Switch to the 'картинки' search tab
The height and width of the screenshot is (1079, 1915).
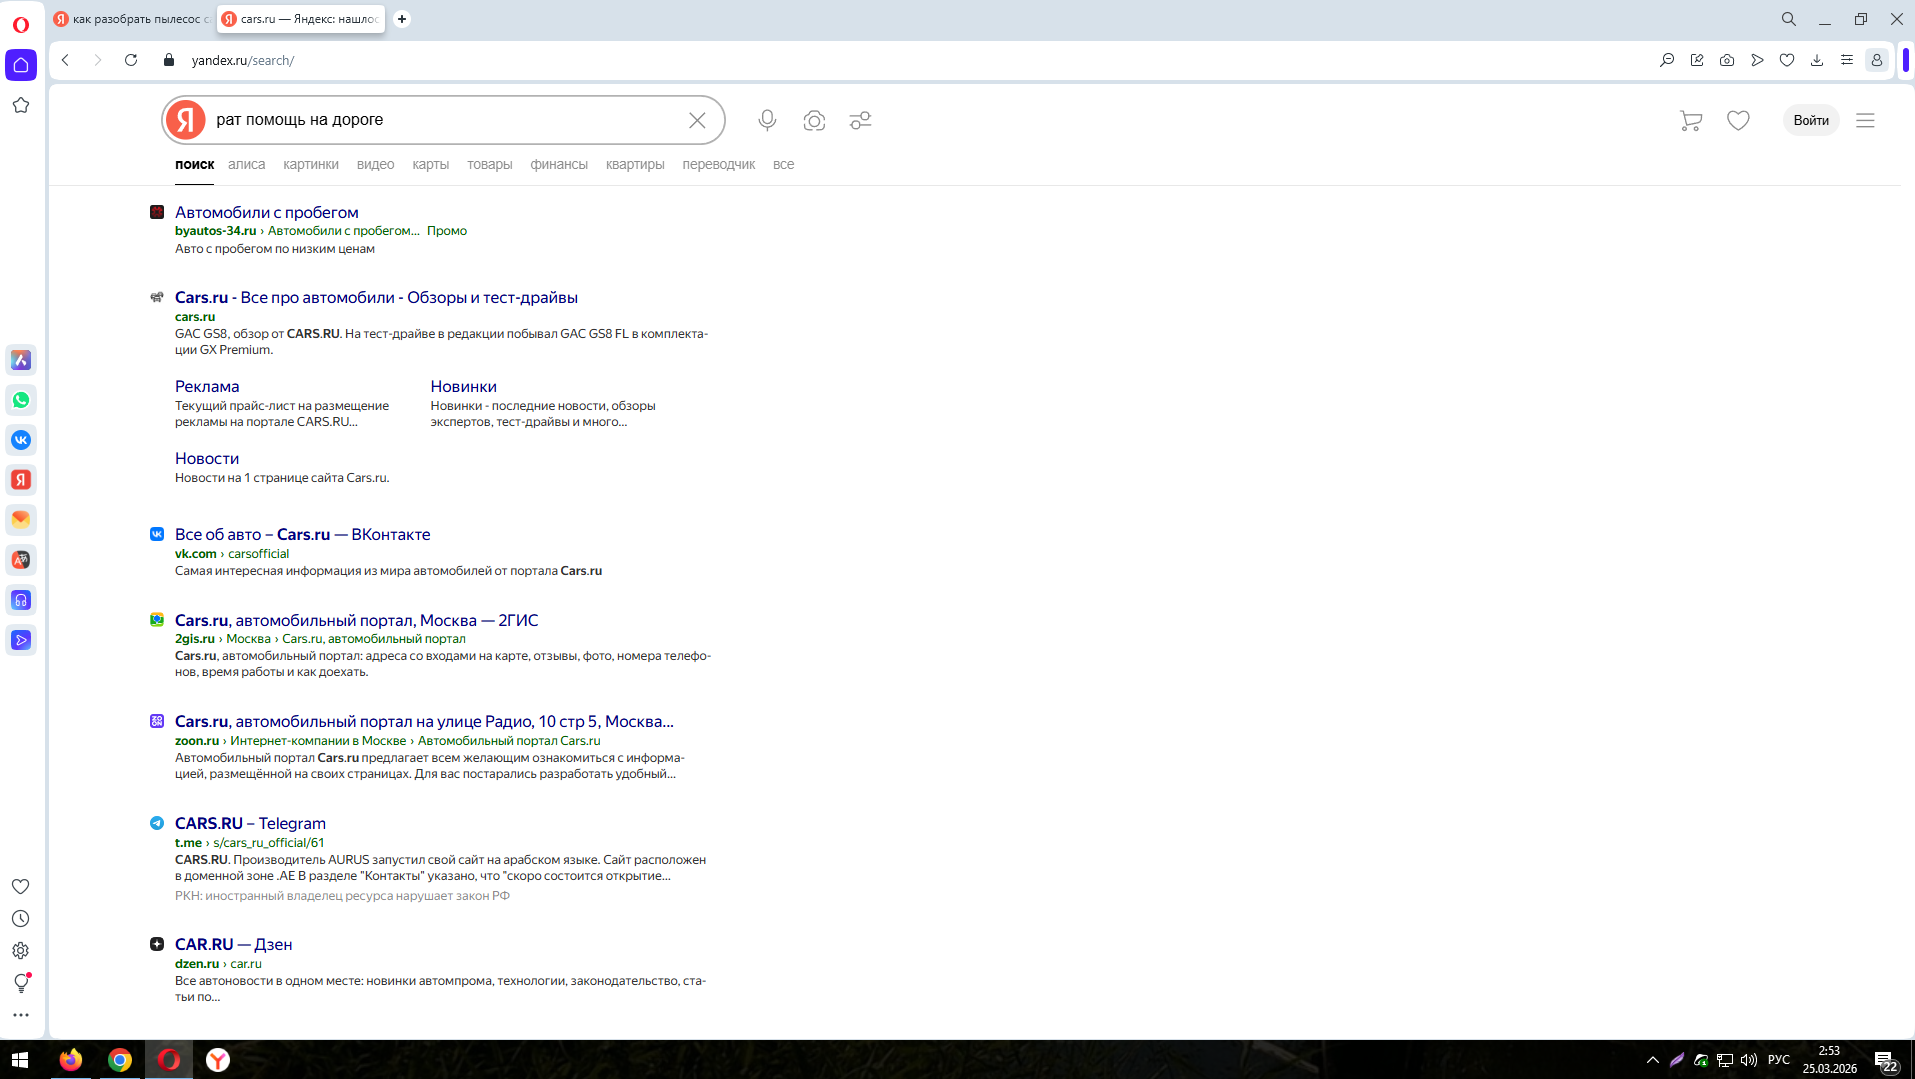coord(311,164)
